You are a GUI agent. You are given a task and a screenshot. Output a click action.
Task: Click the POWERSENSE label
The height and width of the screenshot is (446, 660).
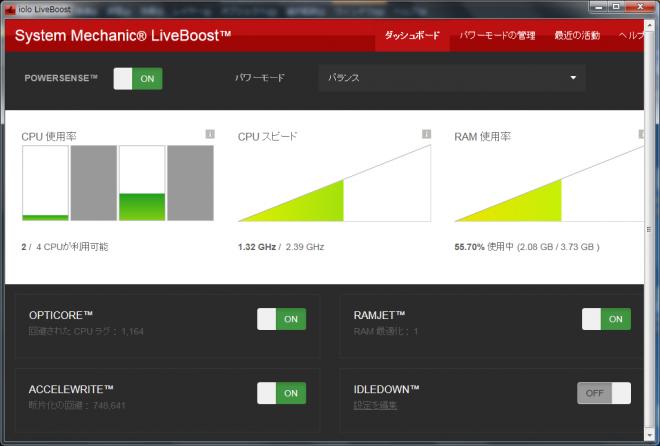61,78
